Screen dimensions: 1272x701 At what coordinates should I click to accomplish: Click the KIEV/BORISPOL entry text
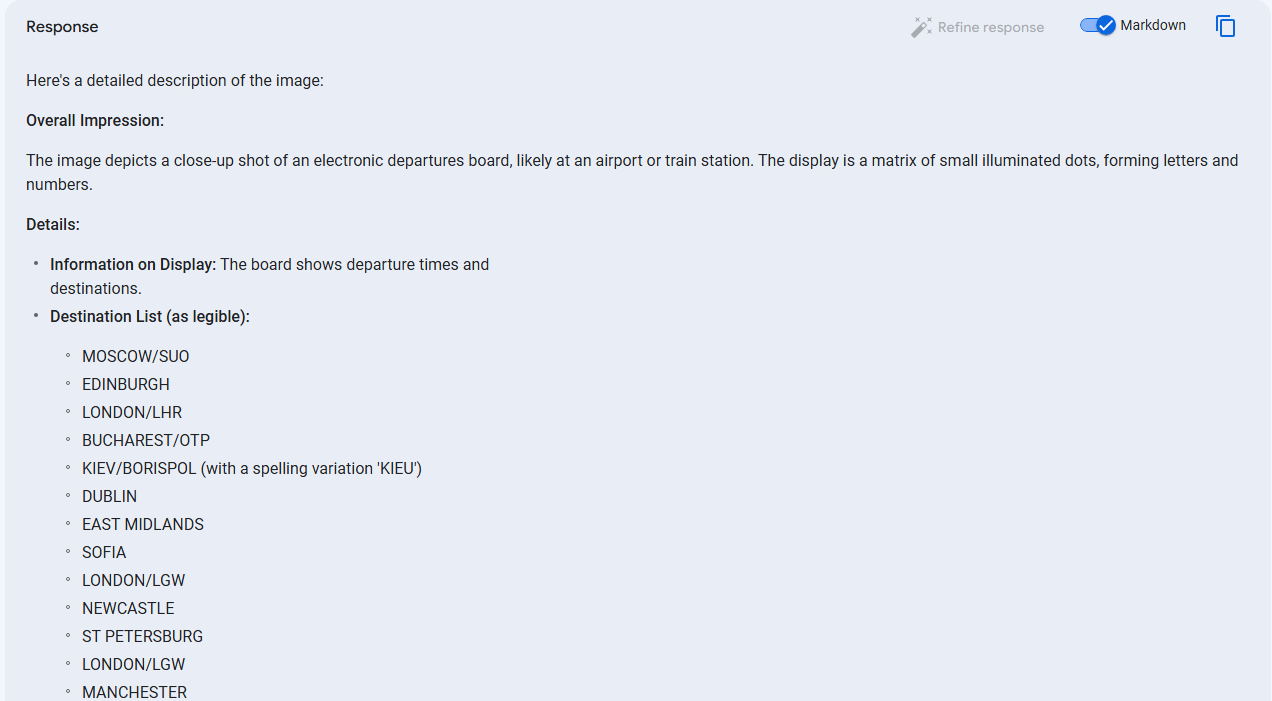252,469
